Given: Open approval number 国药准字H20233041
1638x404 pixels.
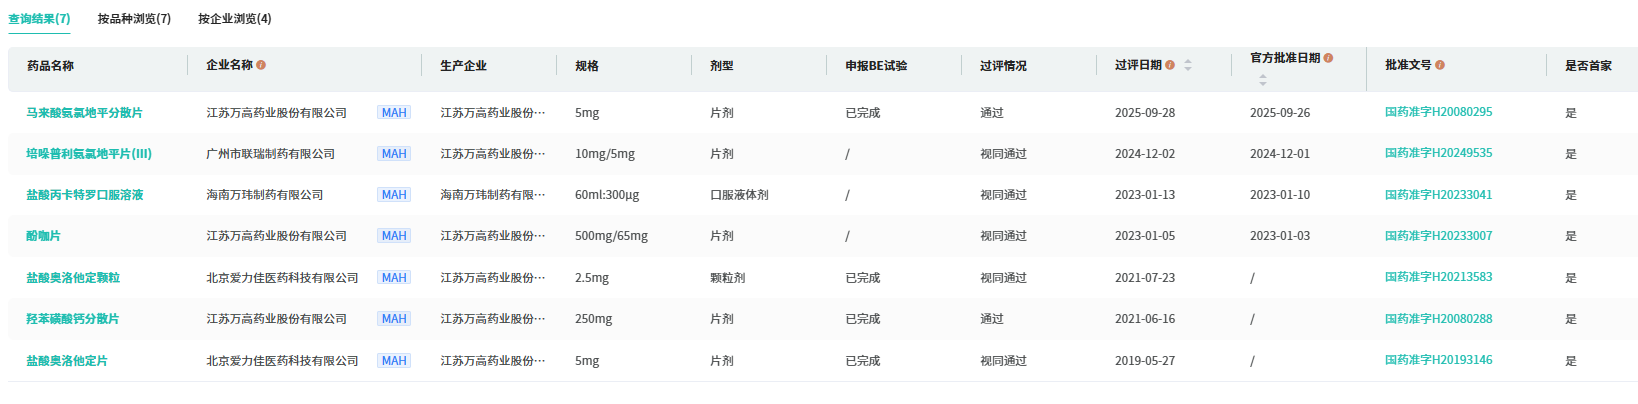Looking at the screenshot, I should (x=1438, y=194).
